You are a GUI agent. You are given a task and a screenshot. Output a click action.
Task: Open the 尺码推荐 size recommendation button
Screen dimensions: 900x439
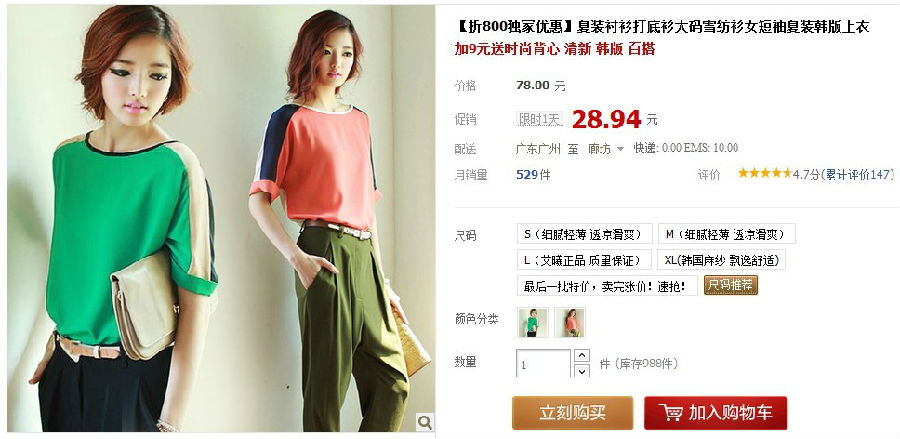(731, 285)
